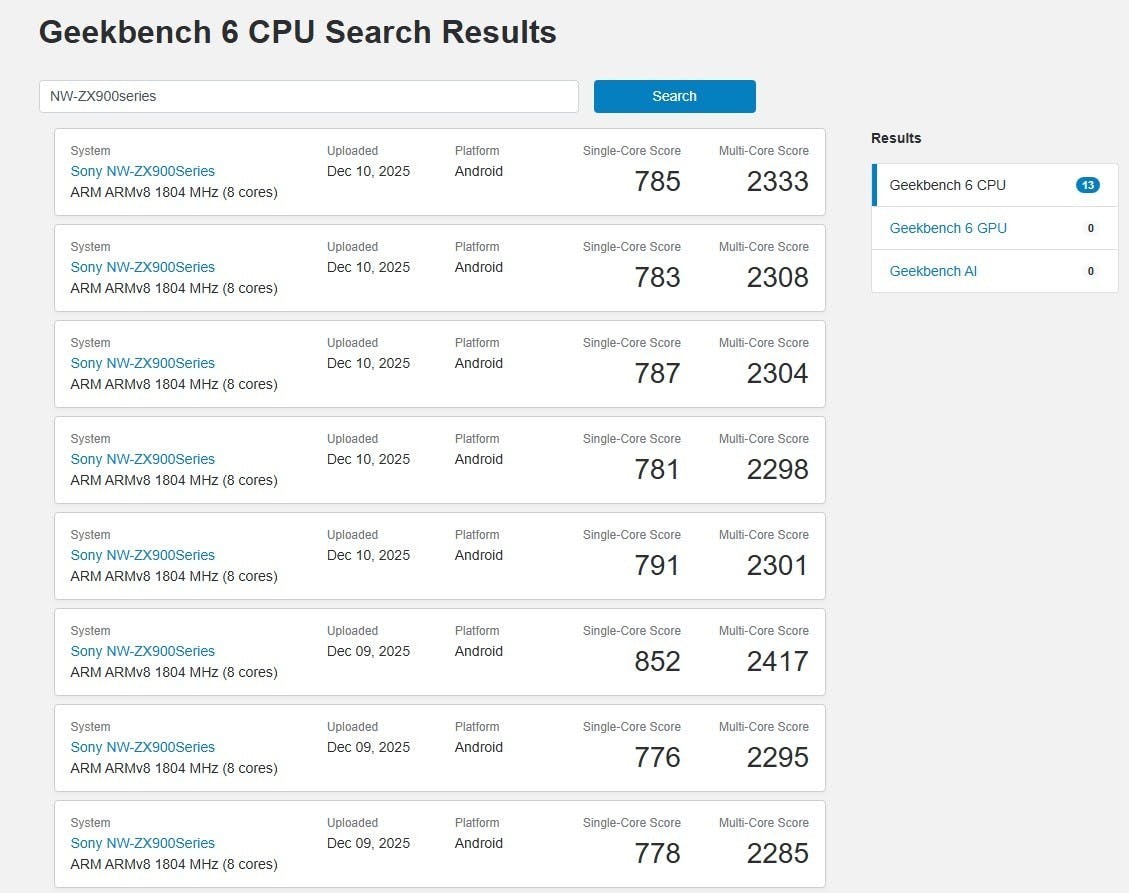Open Sony NW-ZX900Series link scoring 778 single-core

[x=142, y=843]
